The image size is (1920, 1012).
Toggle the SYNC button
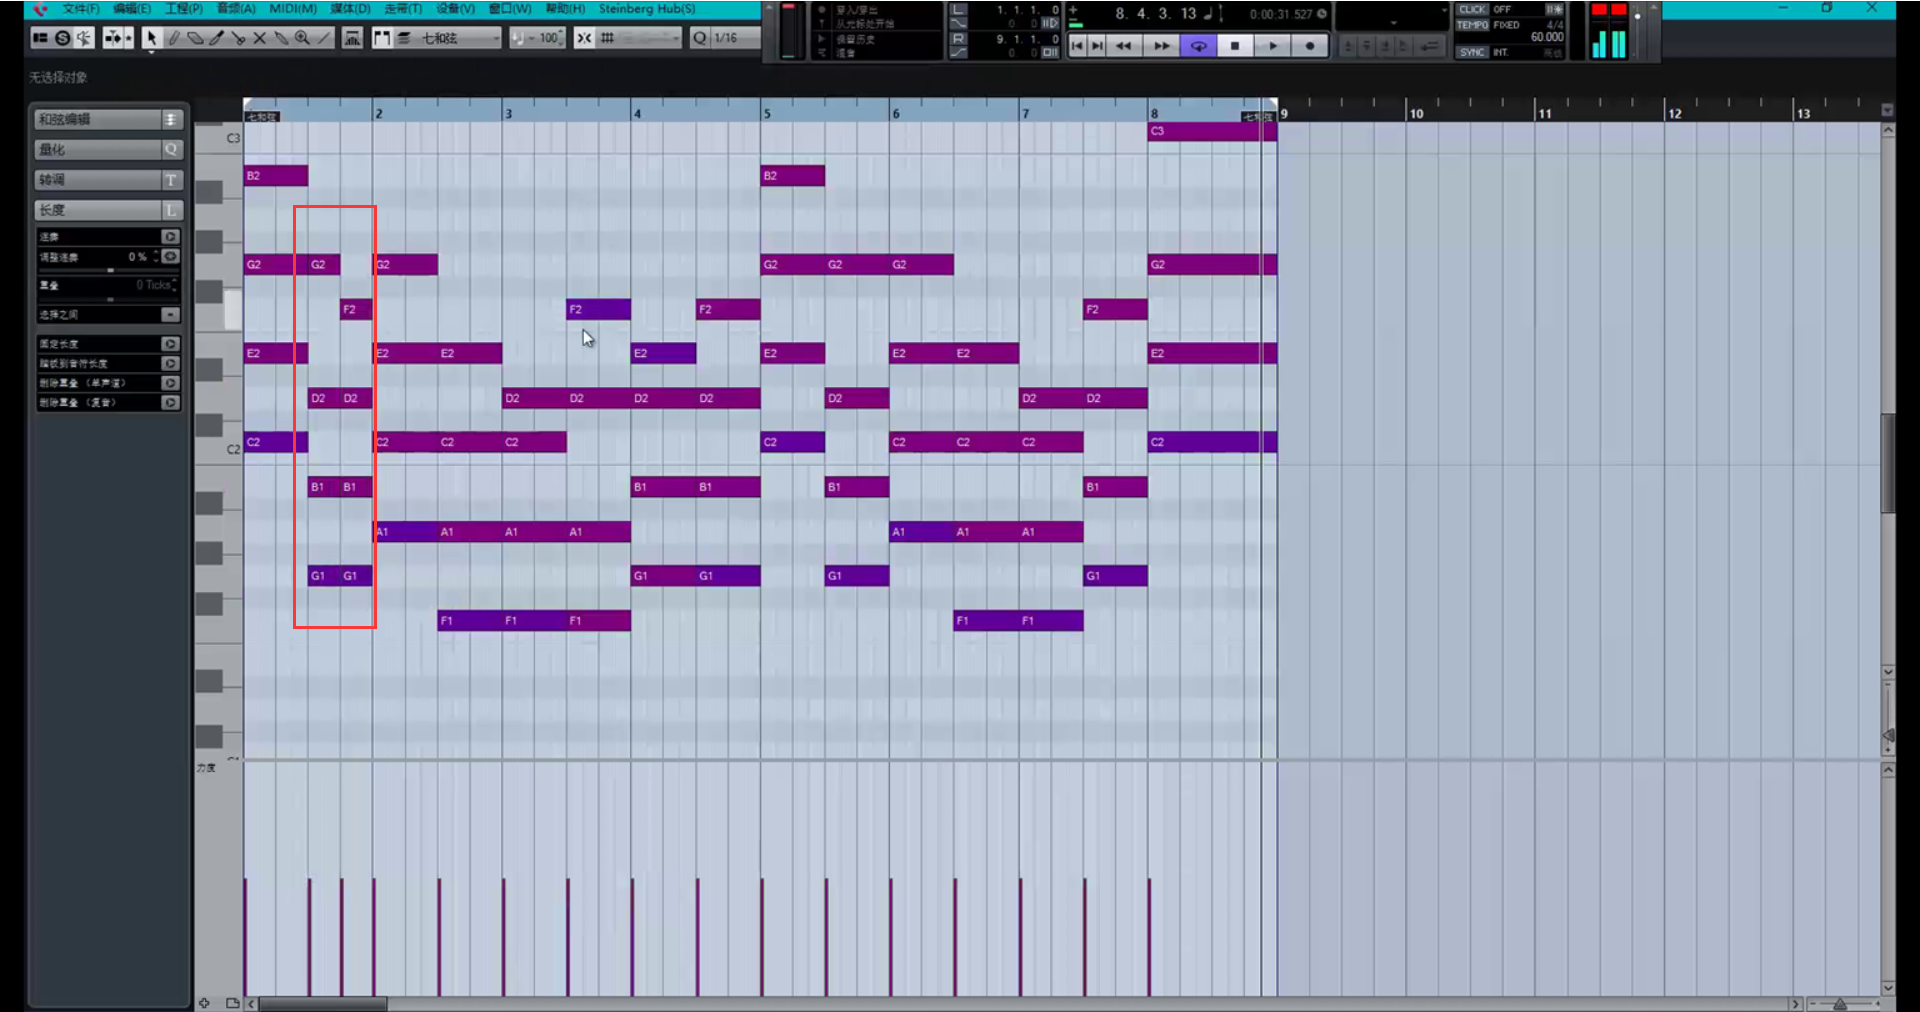pyautogui.click(x=1472, y=52)
